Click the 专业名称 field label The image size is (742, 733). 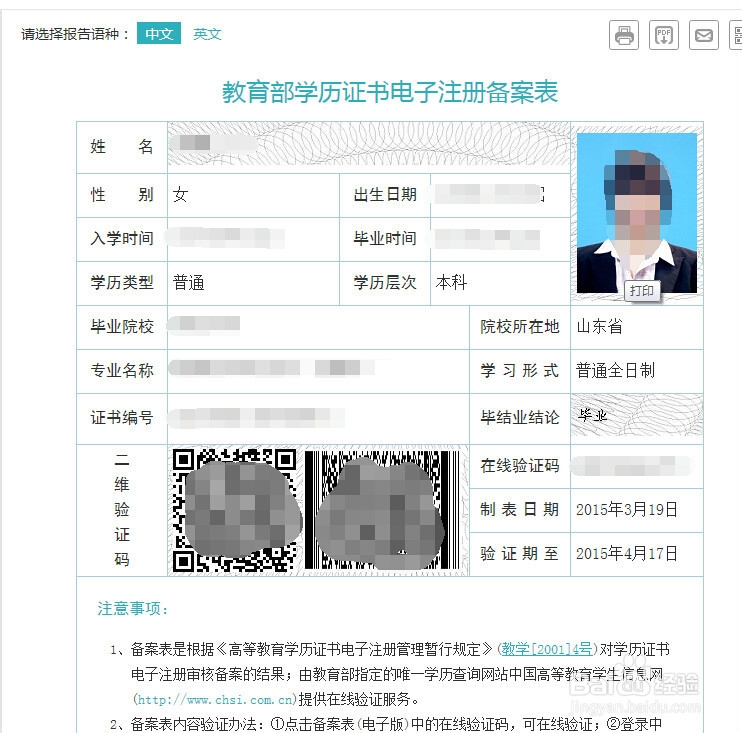[122, 370]
